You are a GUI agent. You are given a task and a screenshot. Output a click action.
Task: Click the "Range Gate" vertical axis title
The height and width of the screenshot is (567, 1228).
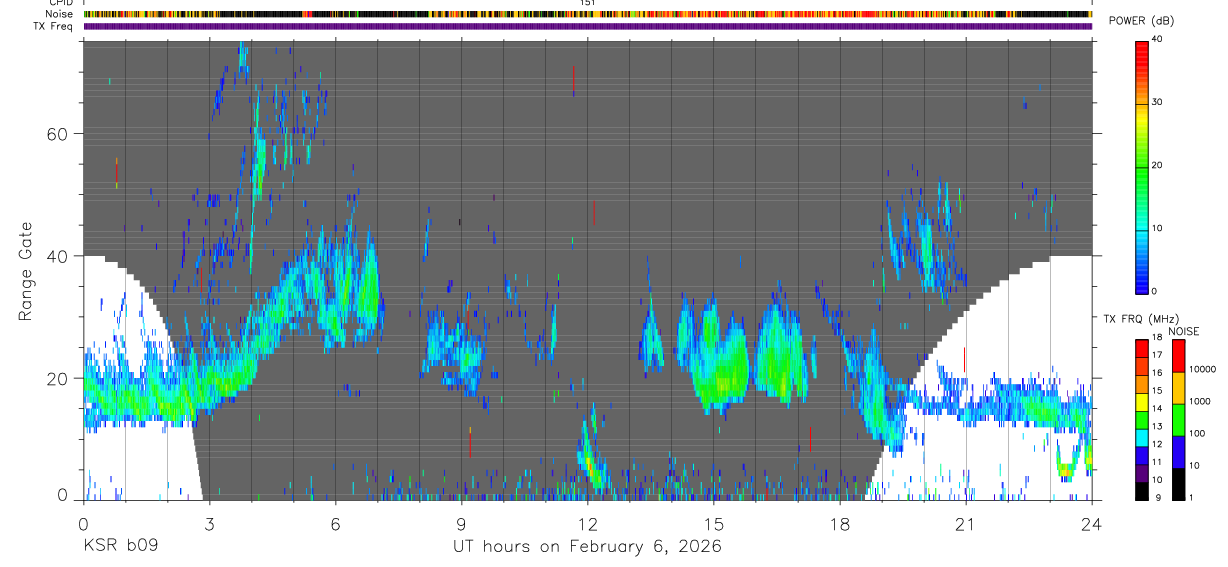25,270
